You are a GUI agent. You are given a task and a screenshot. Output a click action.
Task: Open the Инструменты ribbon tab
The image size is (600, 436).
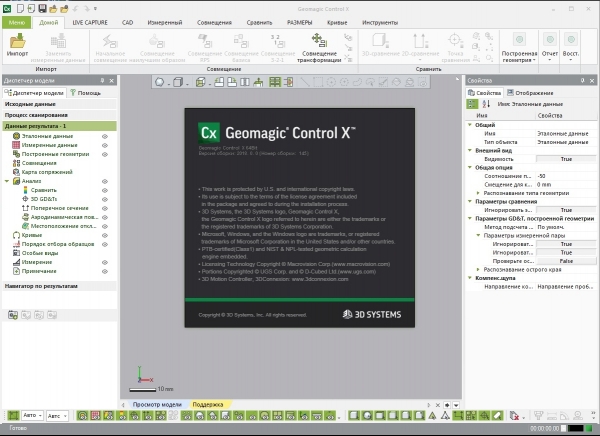[x=380, y=23]
